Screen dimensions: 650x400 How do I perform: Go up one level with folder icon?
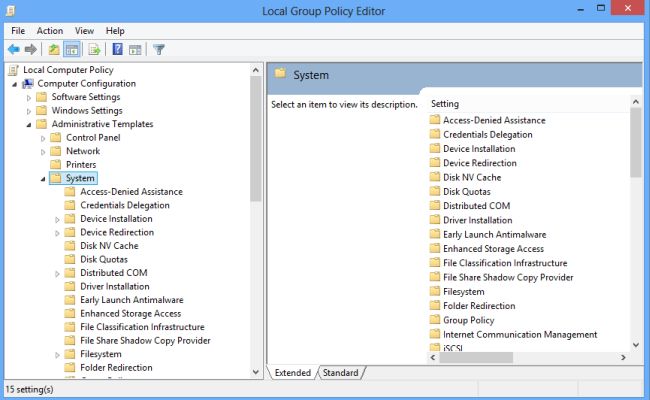tap(54, 50)
